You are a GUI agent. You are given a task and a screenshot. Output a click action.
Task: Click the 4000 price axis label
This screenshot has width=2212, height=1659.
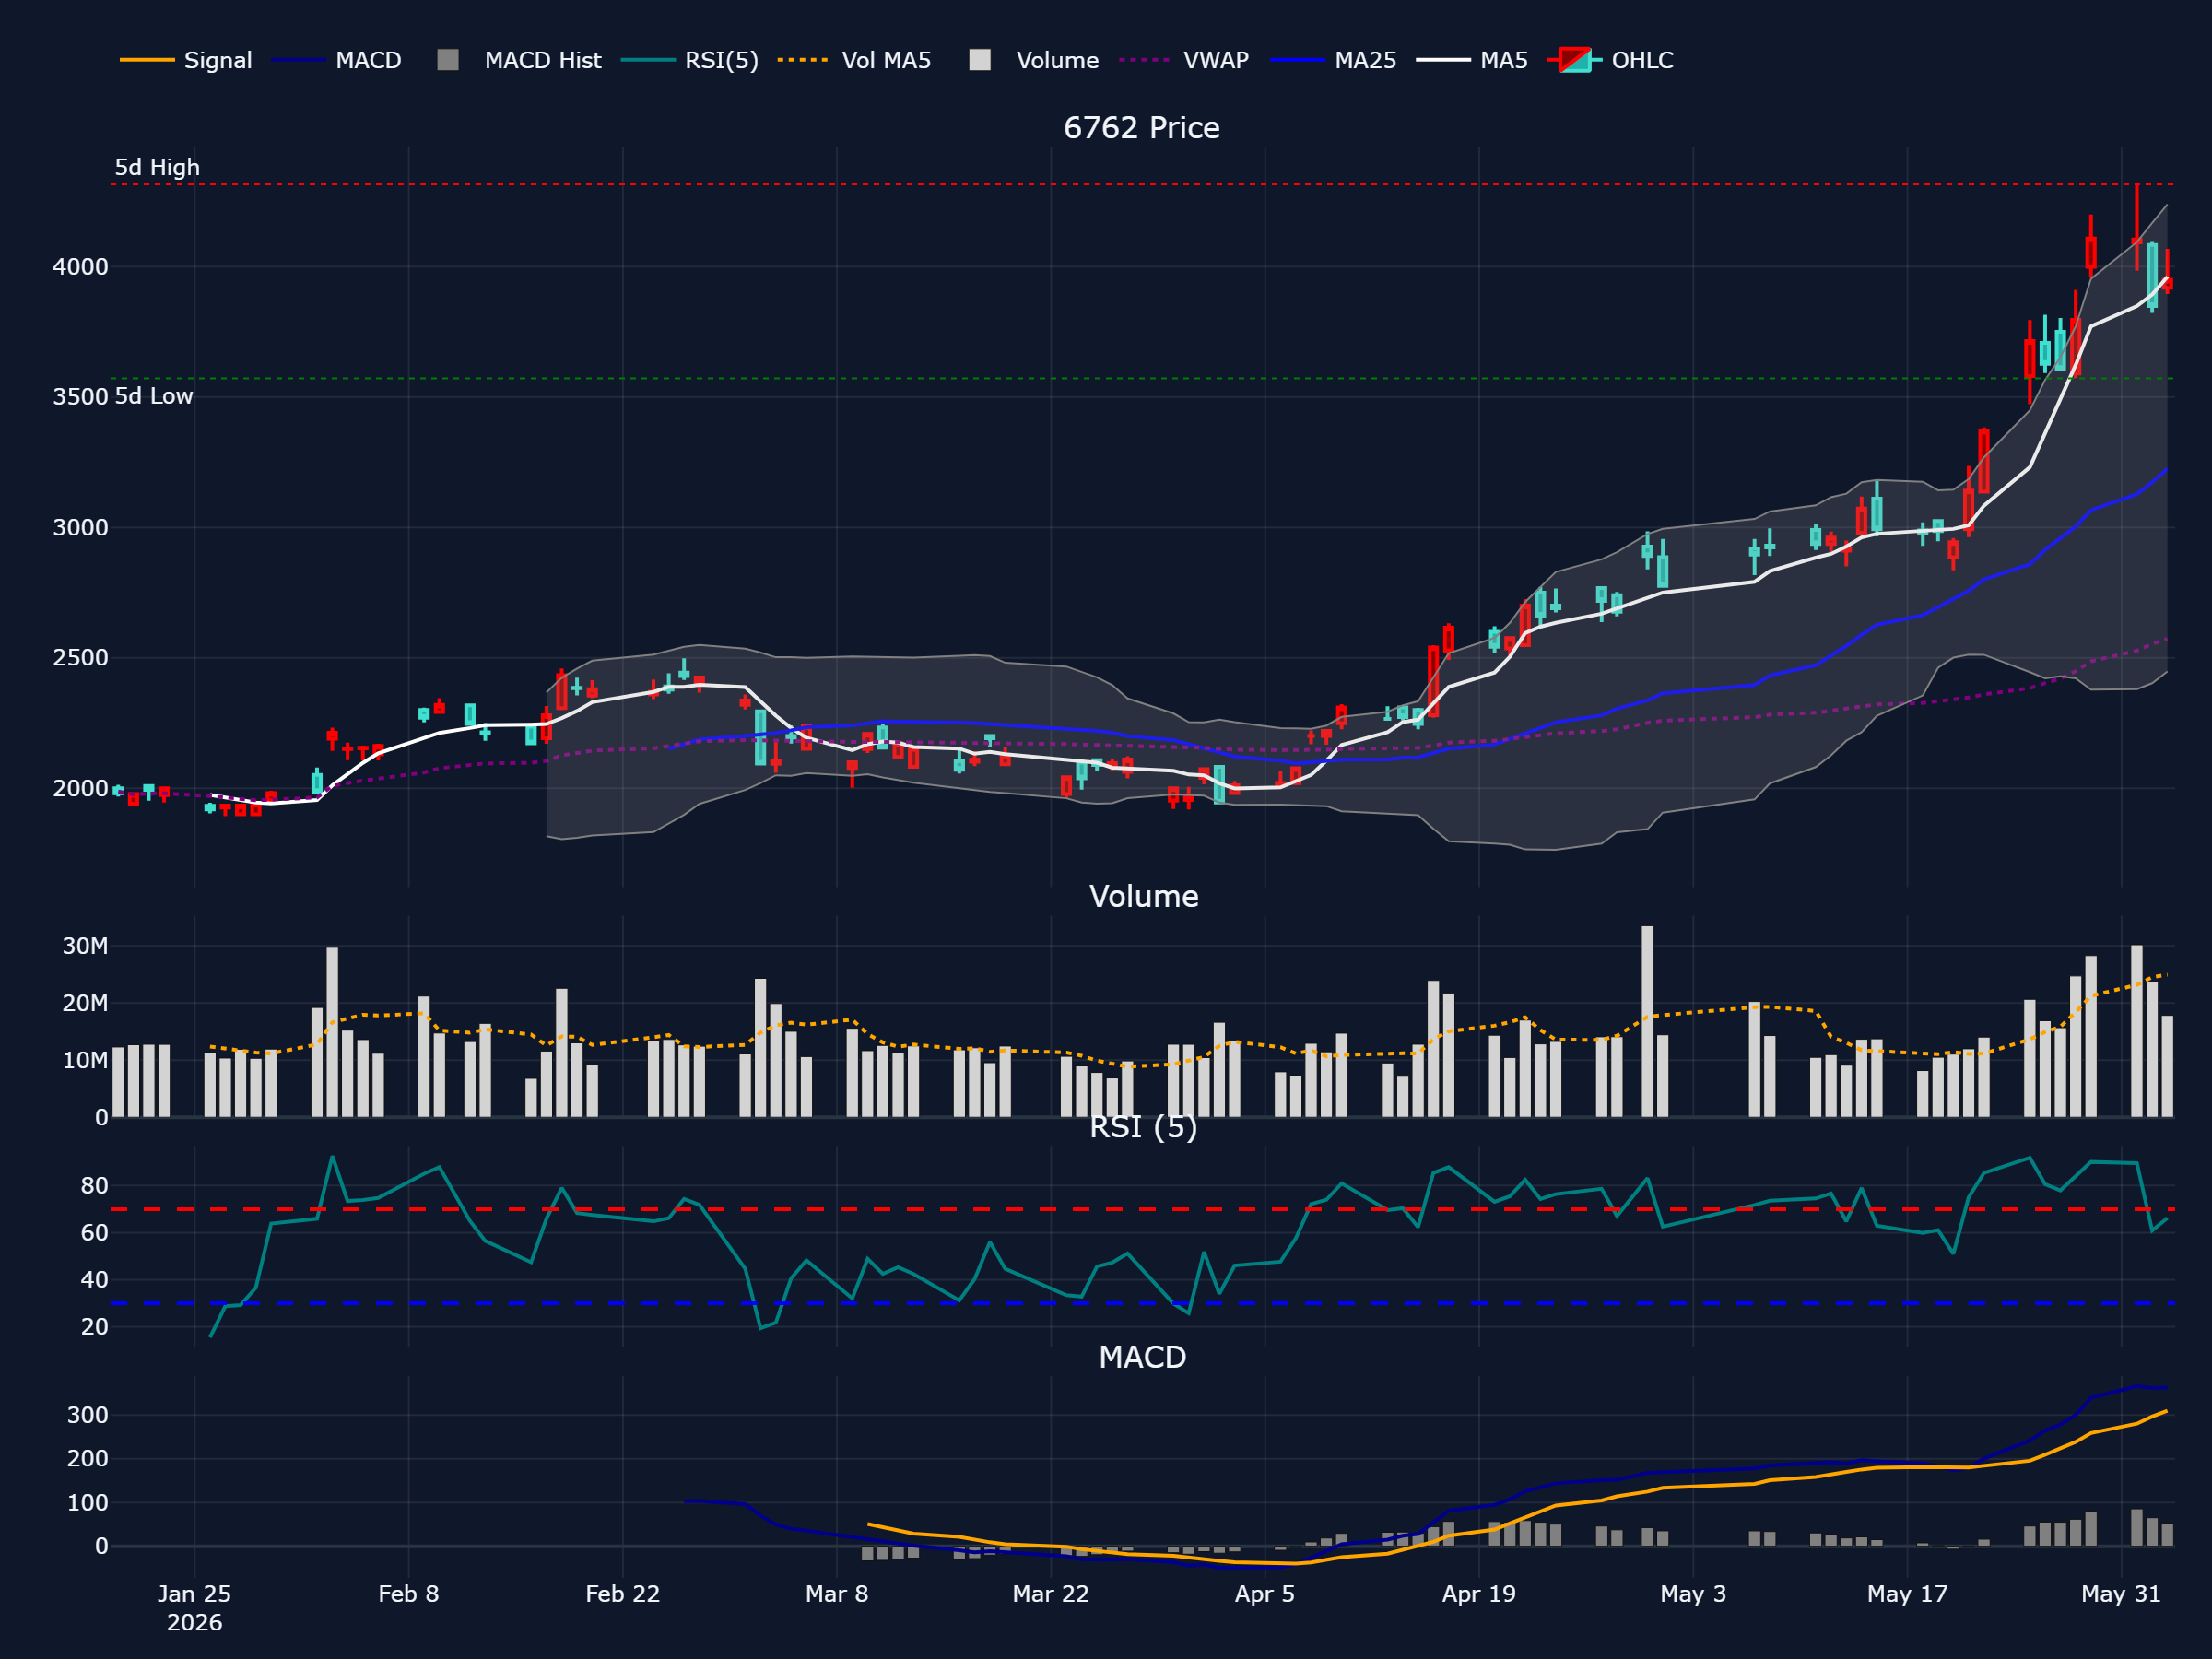80,267
